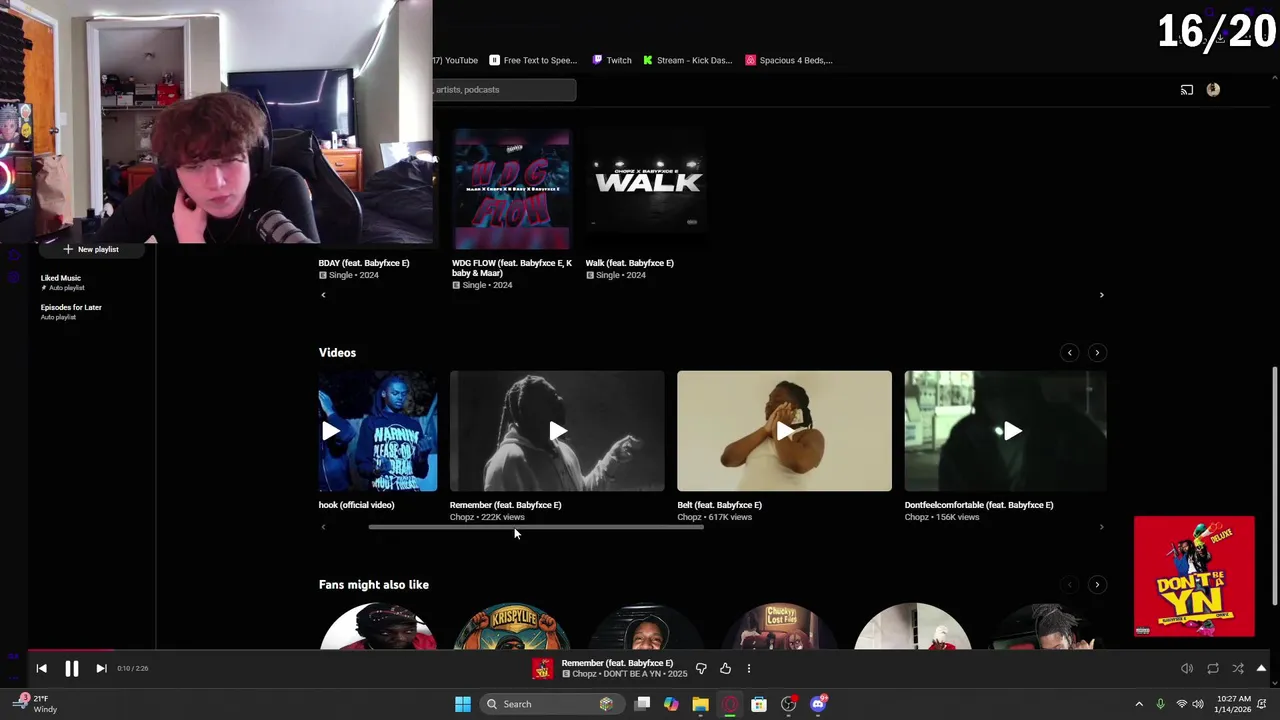1280x720 pixels.
Task: Show hidden system tray icons
Action: [1139, 704]
